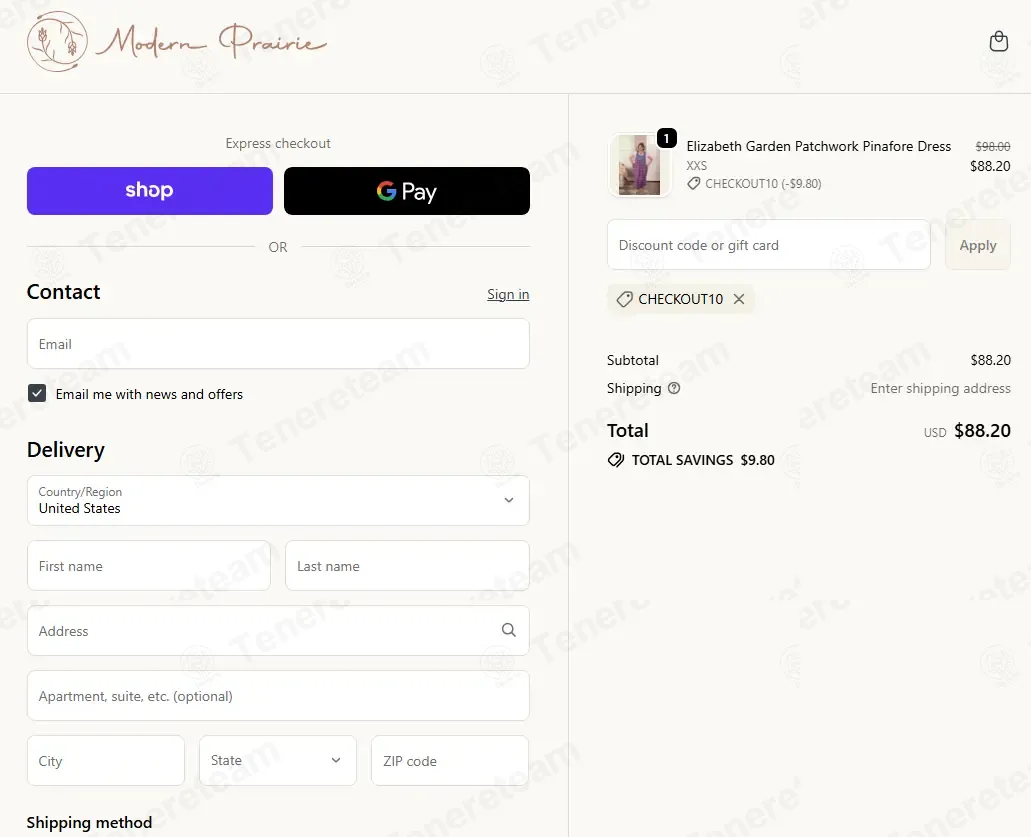Uncheck Email me with news and offers
The width and height of the screenshot is (1031, 837).
37,393
